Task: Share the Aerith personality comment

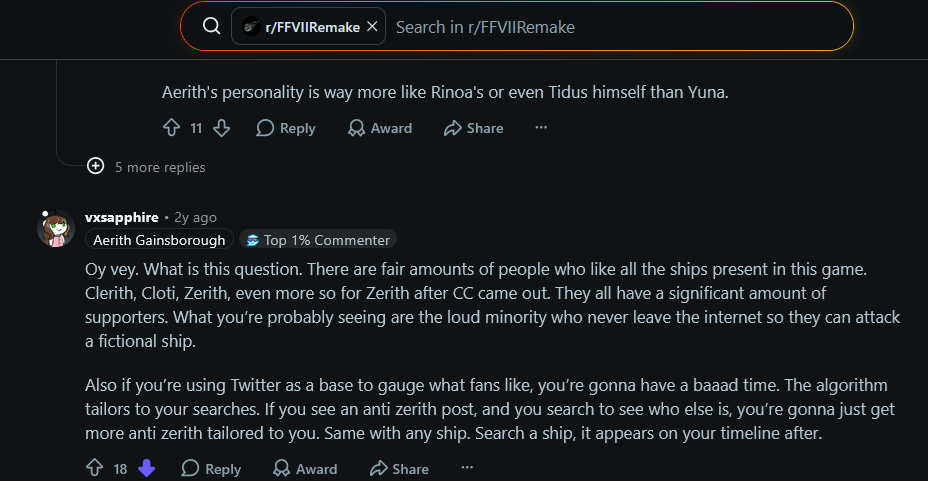Action: click(x=473, y=128)
